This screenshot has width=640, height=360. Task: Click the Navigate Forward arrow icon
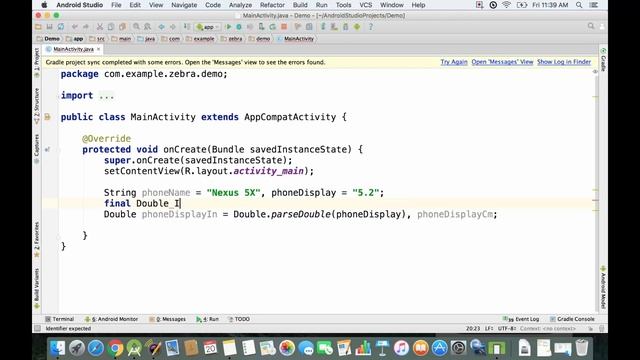tap(173, 27)
